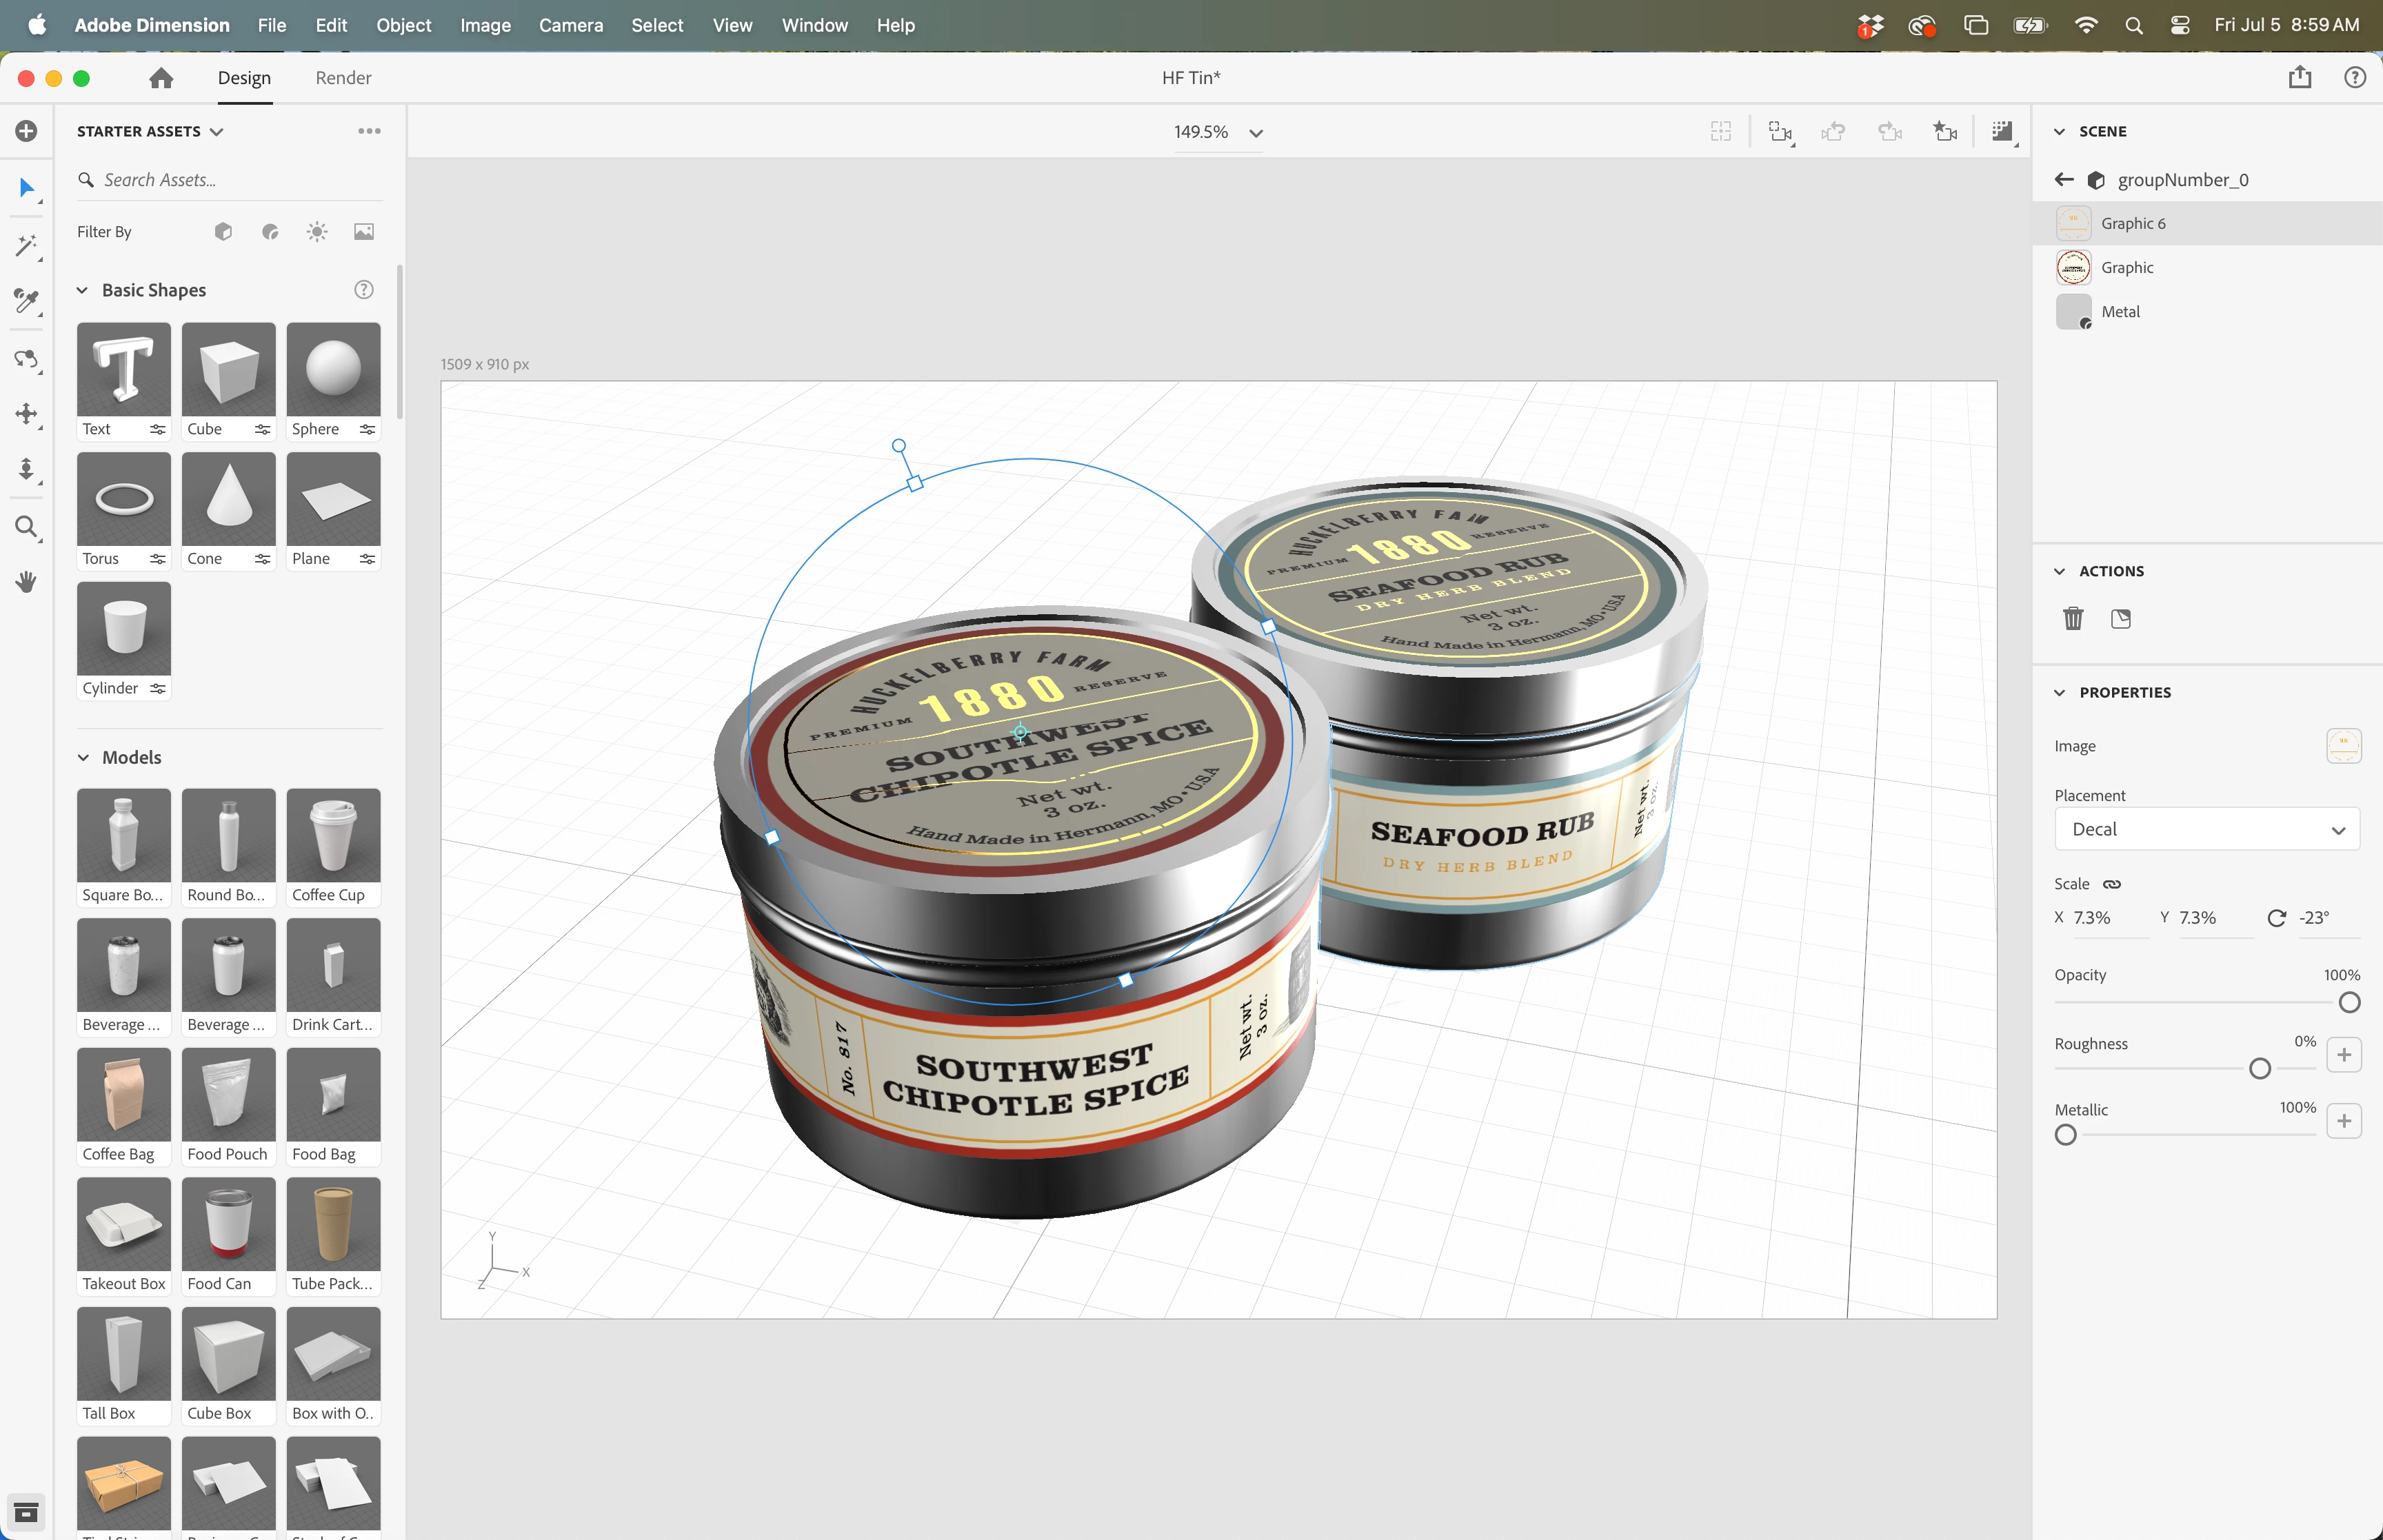Click the back arrow beside groupNumber_0
This screenshot has width=2383, height=1540.
point(2064,180)
